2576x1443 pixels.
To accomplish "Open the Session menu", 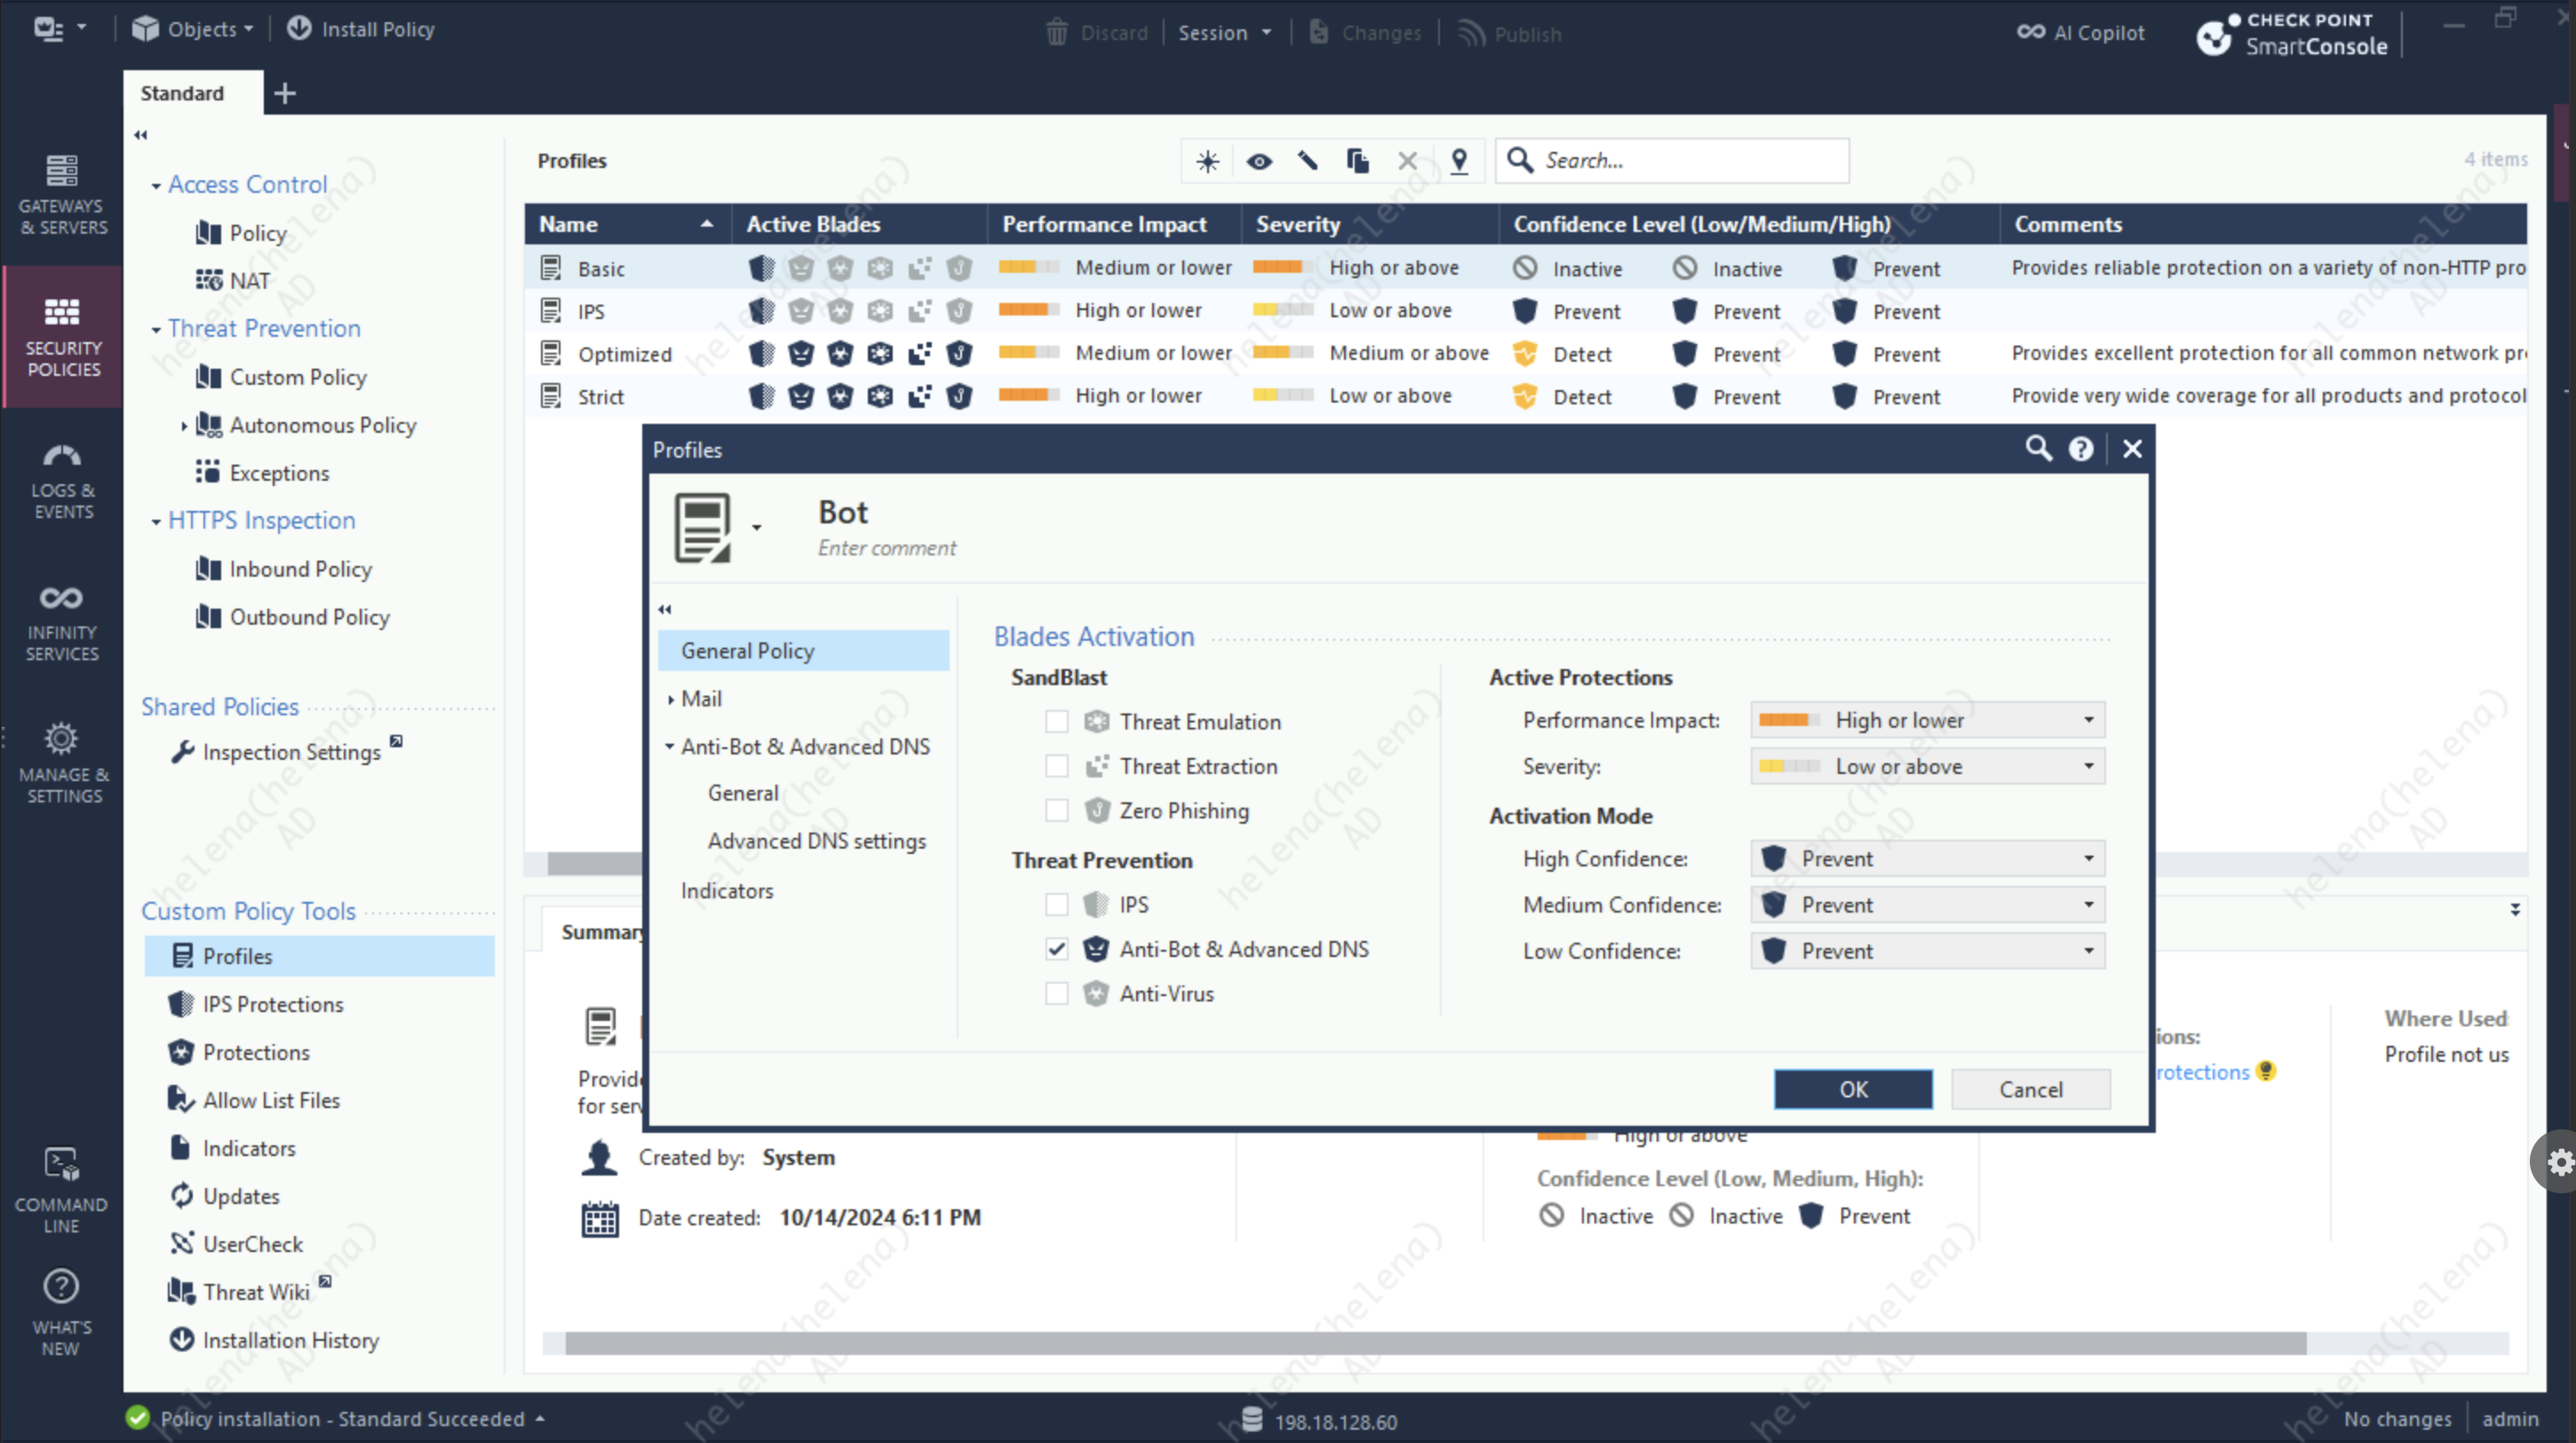I will click(1223, 33).
